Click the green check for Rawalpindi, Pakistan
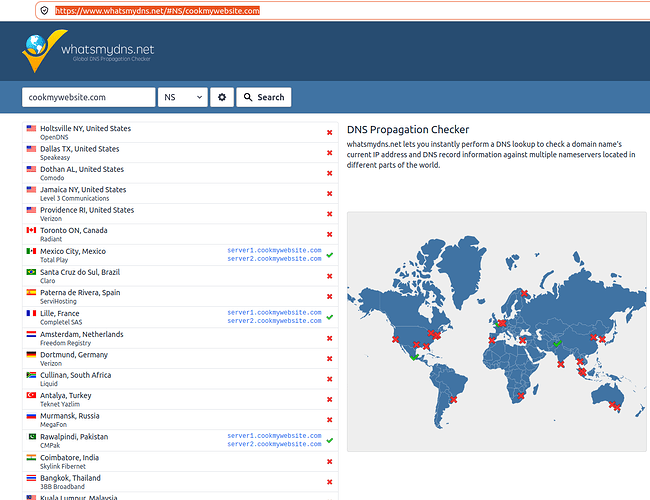The width and height of the screenshot is (650, 500). (x=330, y=440)
